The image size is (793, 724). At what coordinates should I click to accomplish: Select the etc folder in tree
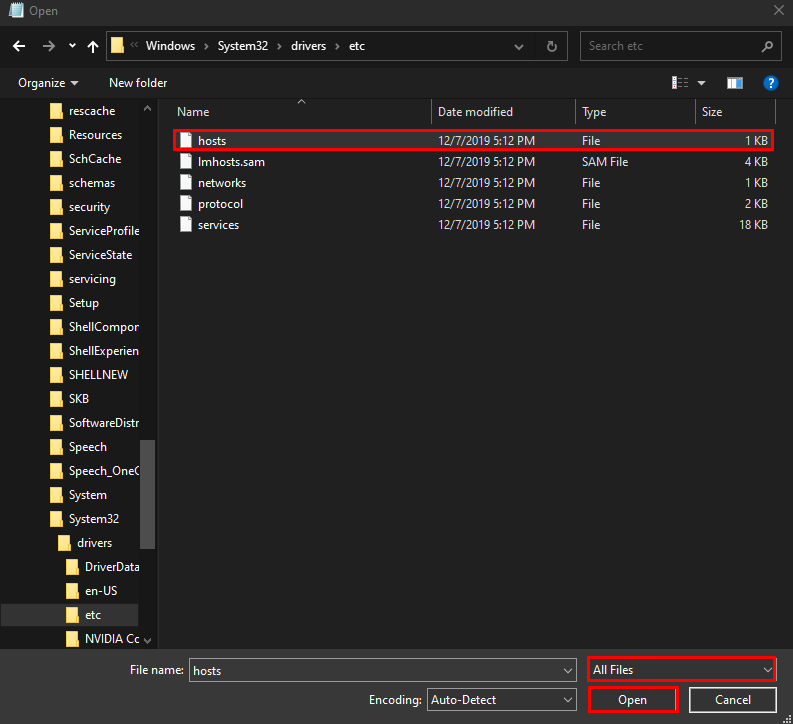tap(70, 615)
